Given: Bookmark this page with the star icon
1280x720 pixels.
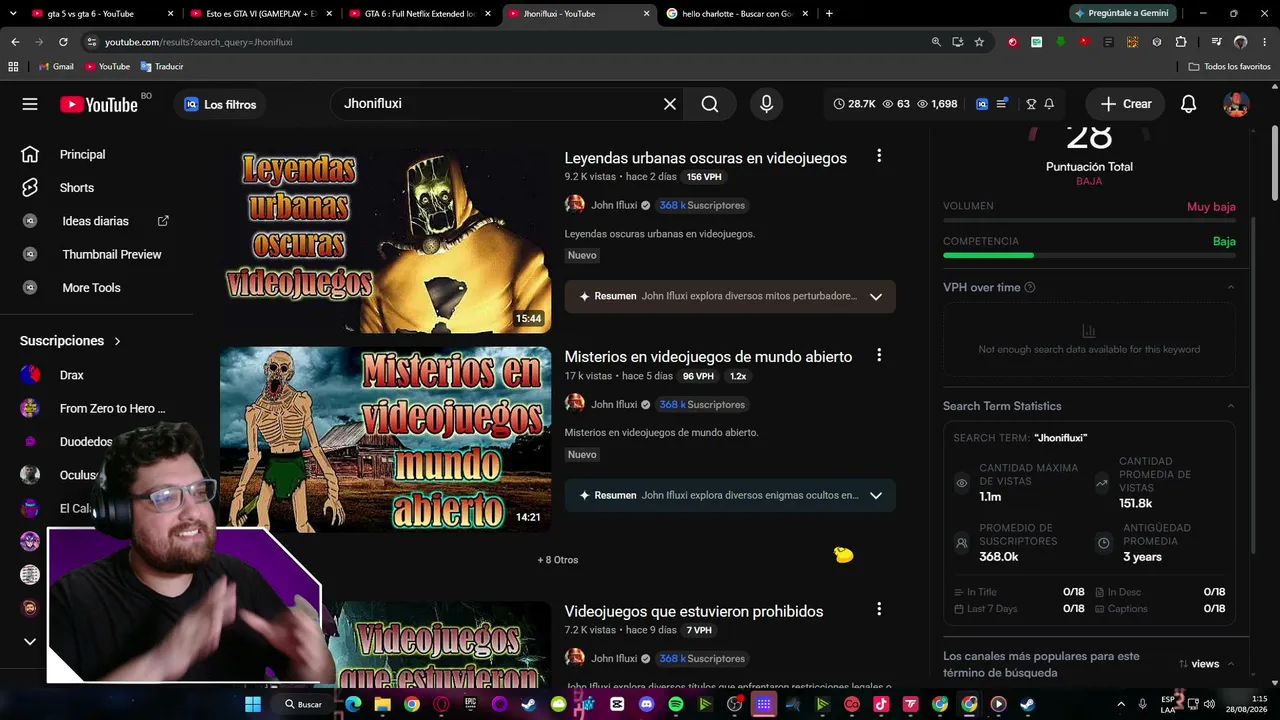Looking at the screenshot, I should click(979, 42).
